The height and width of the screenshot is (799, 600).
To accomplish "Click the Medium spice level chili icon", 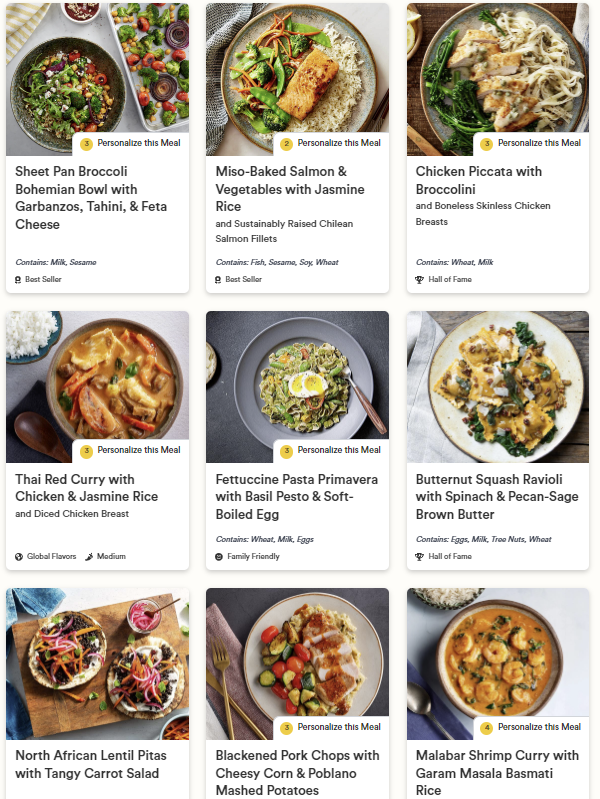I will (x=89, y=557).
